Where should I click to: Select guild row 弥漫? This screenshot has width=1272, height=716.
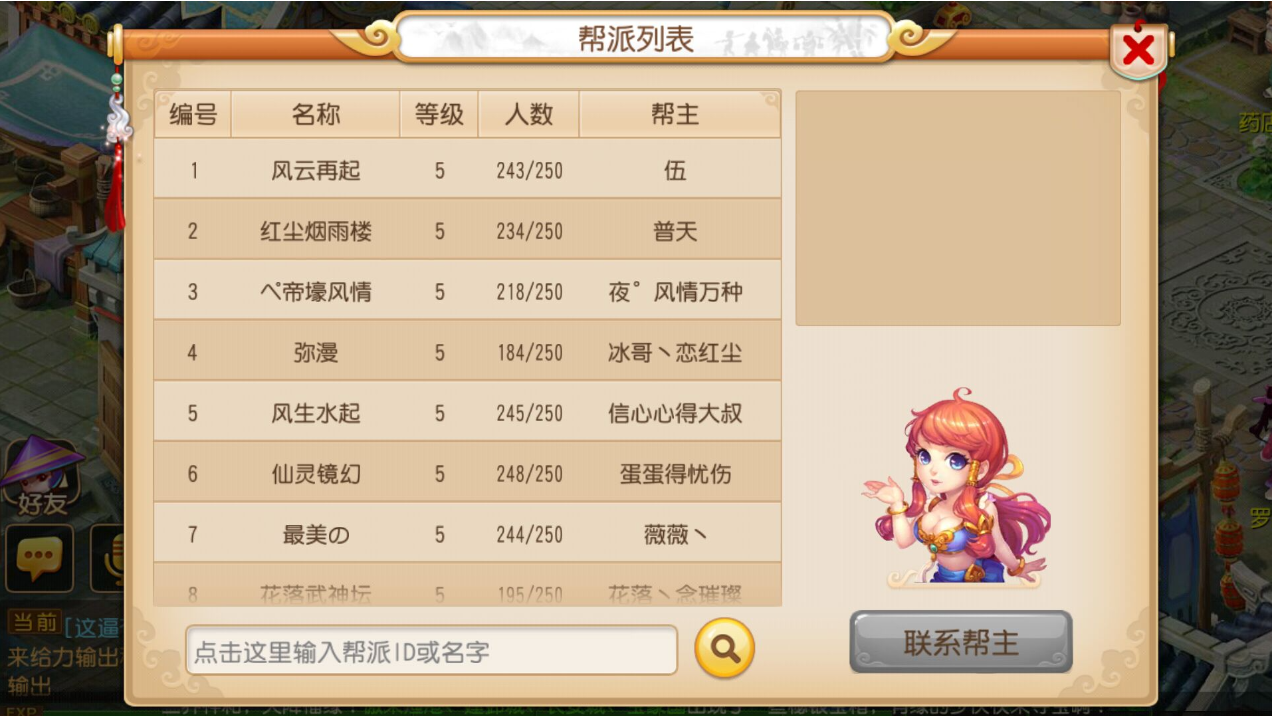[x=467, y=351]
